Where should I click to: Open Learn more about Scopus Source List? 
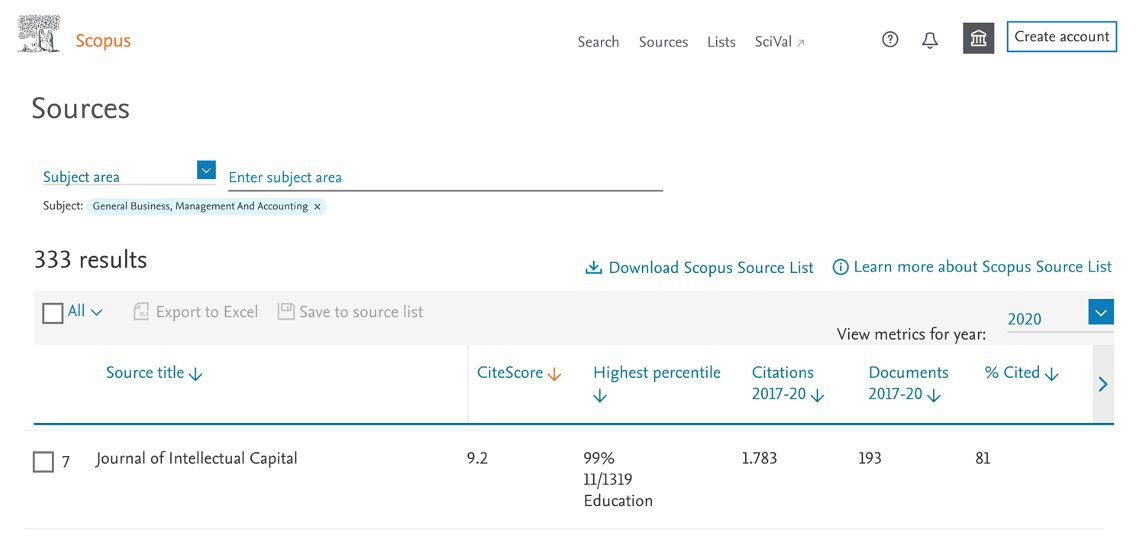click(983, 267)
